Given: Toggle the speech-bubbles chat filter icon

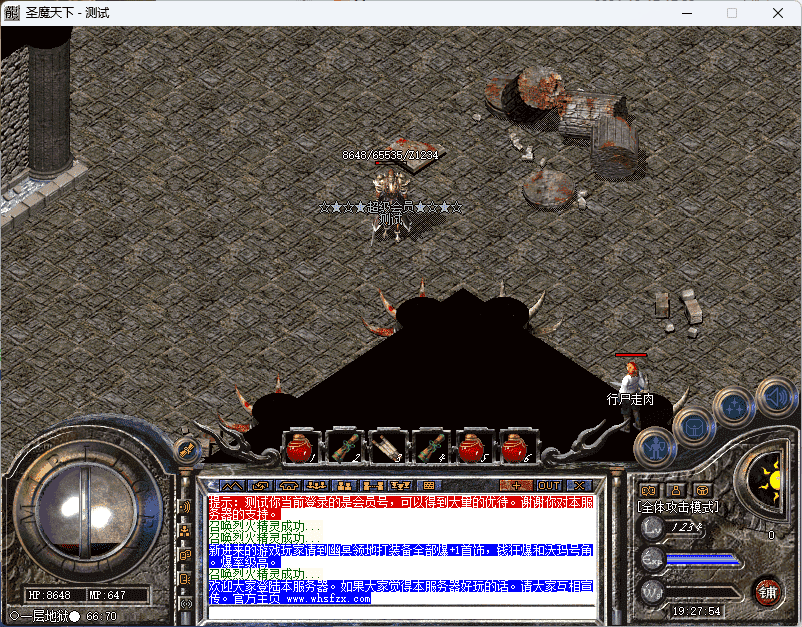Looking at the screenshot, I should coord(185,555).
